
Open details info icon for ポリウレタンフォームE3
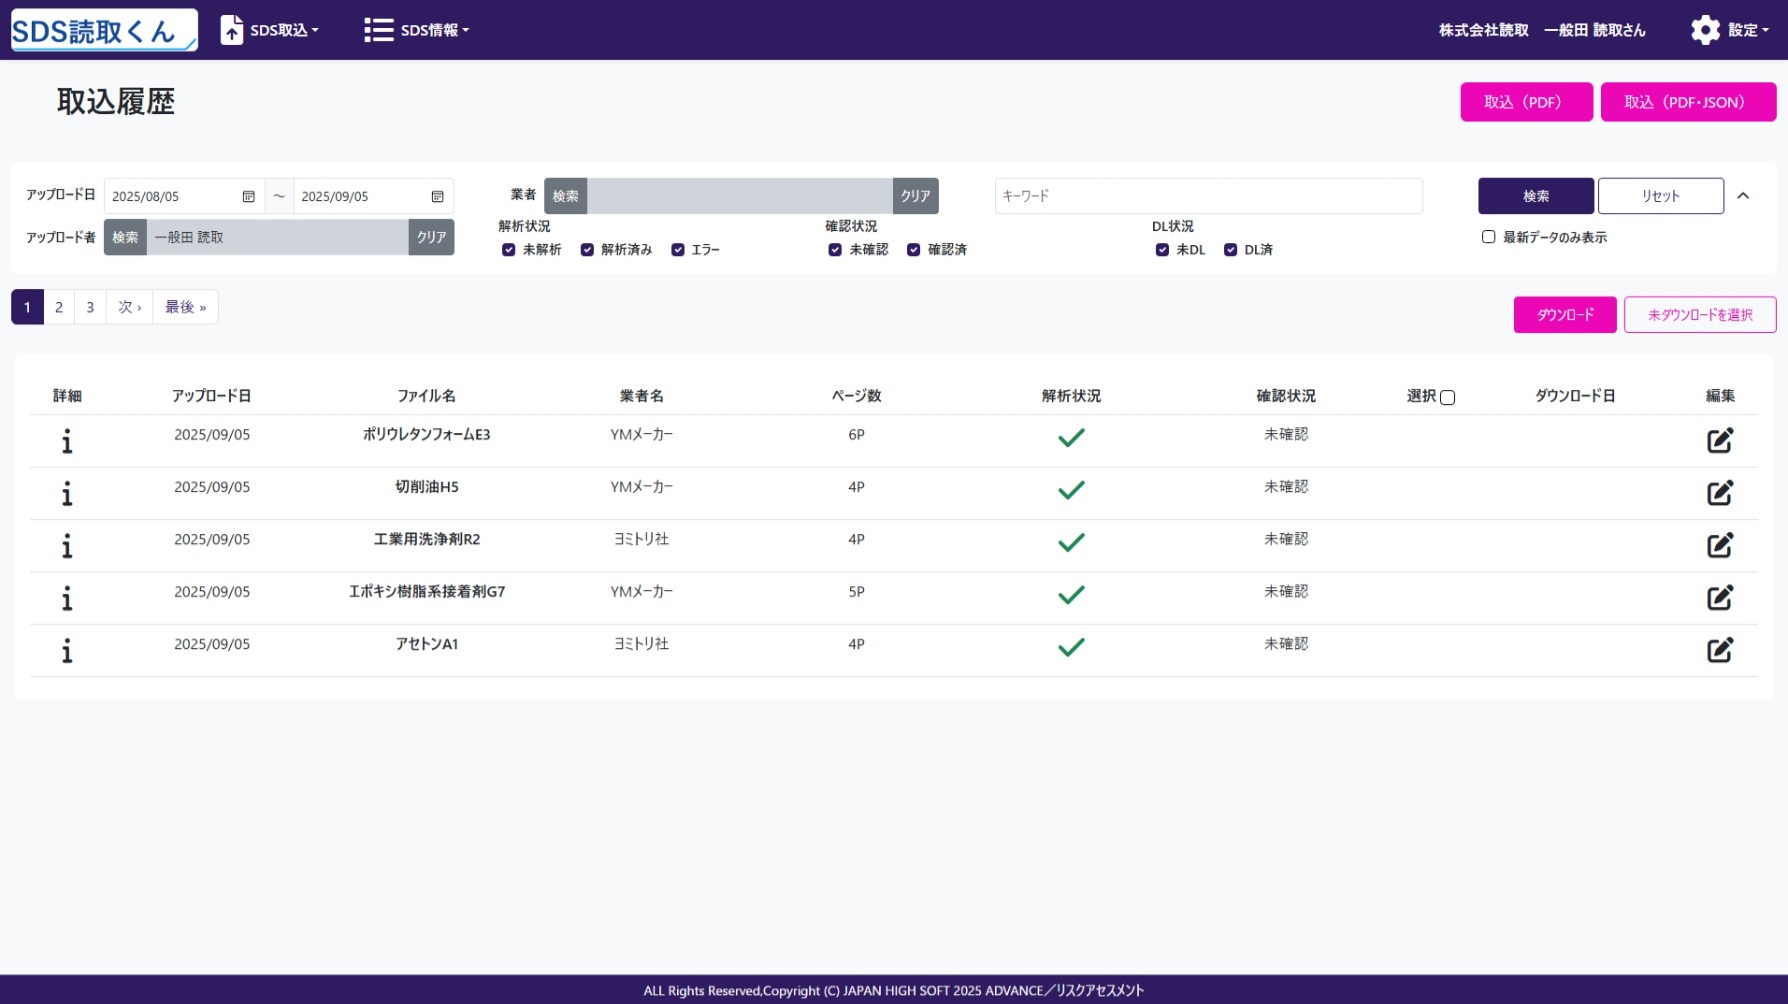click(67, 441)
